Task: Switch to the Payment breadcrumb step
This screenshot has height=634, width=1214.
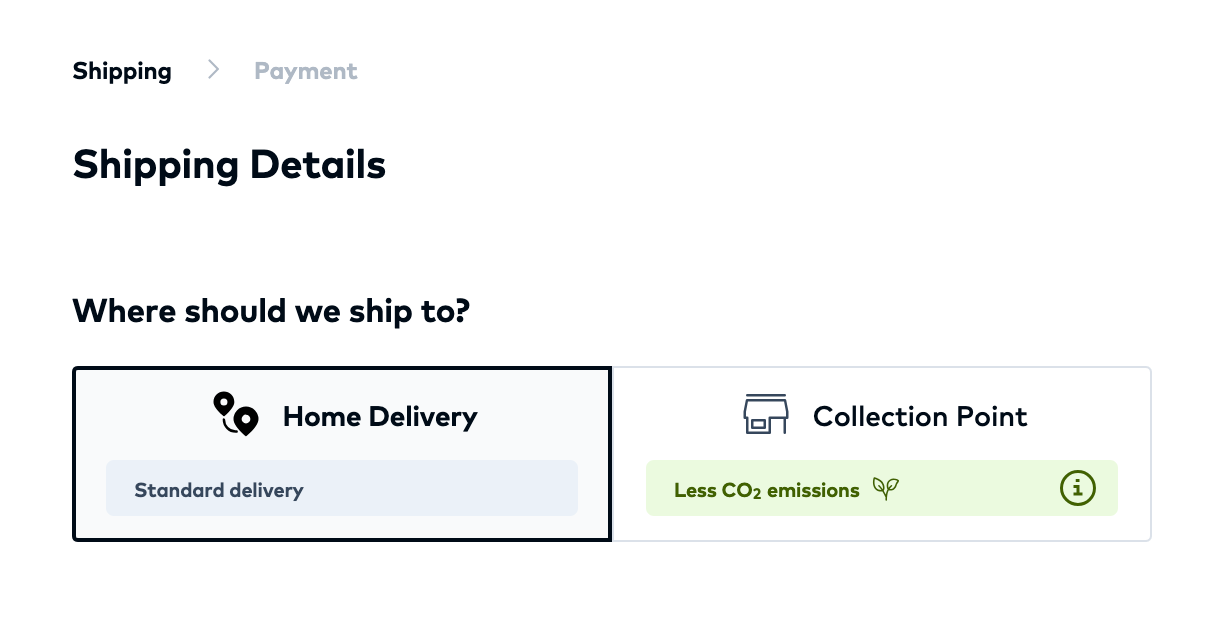Action: click(305, 71)
